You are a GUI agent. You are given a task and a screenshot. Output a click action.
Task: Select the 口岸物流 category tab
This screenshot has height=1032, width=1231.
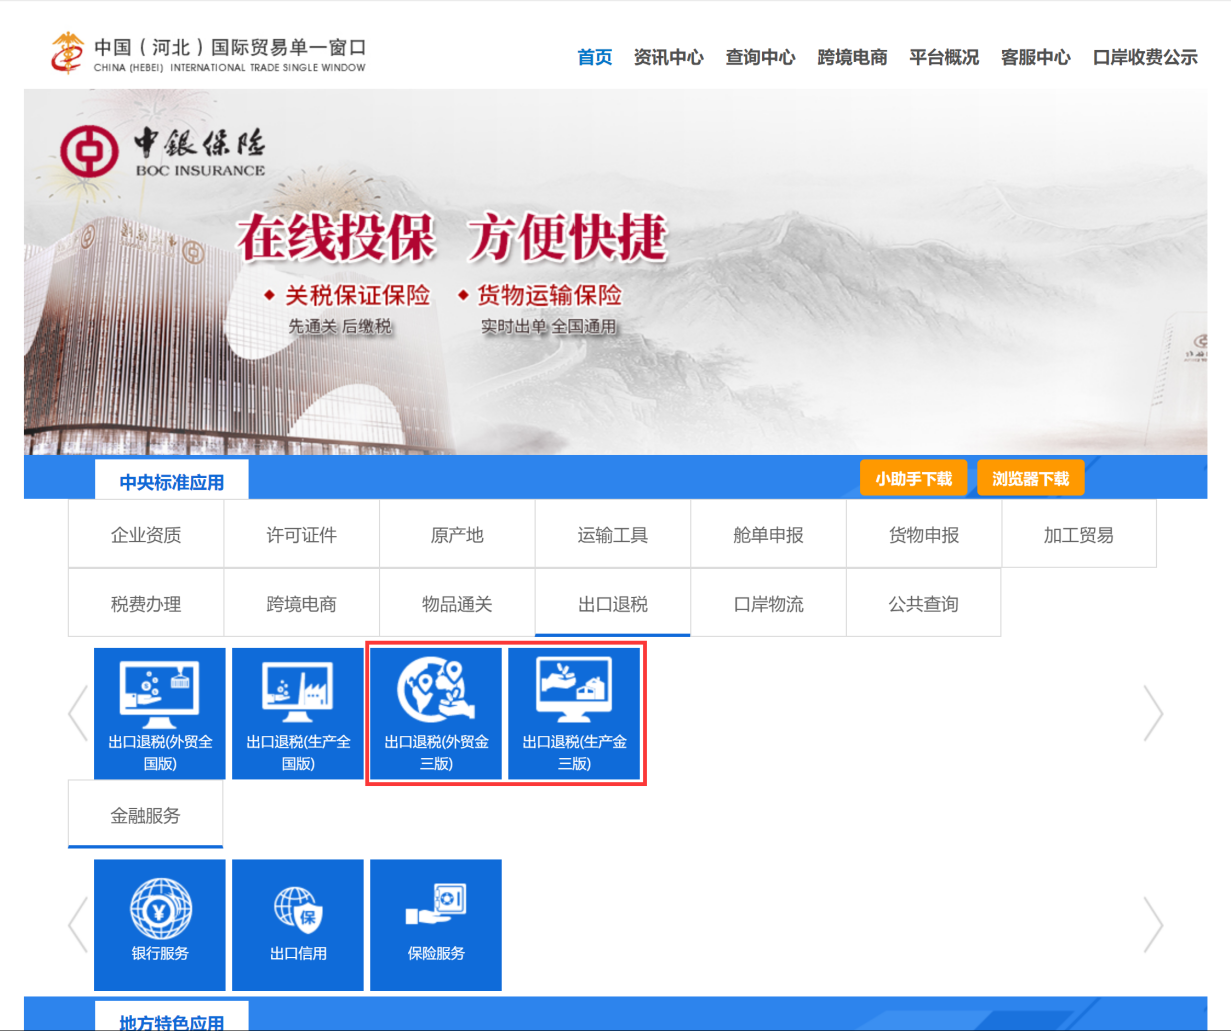click(768, 604)
